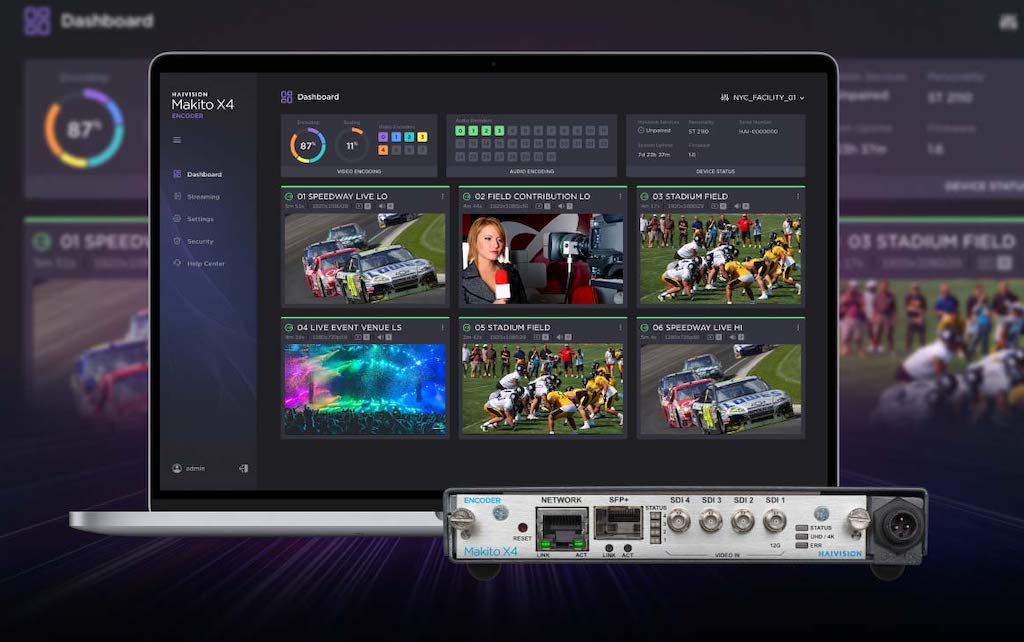Screen dimensions: 1024x642
Task: Click status icon of 04 LIVE EVENT VENUE LS
Action: (x=289, y=327)
